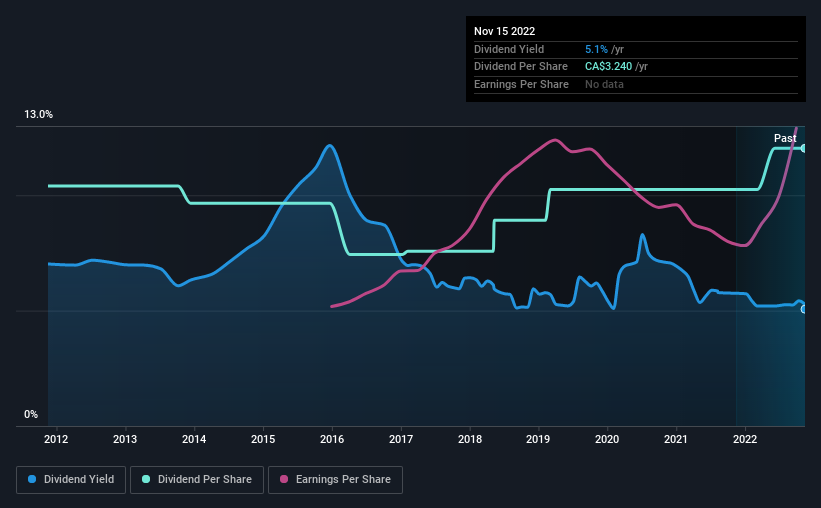The height and width of the screenshot is (508, 821).
Task: Click the 13.0% y-axis label
Action: [38, 115]
